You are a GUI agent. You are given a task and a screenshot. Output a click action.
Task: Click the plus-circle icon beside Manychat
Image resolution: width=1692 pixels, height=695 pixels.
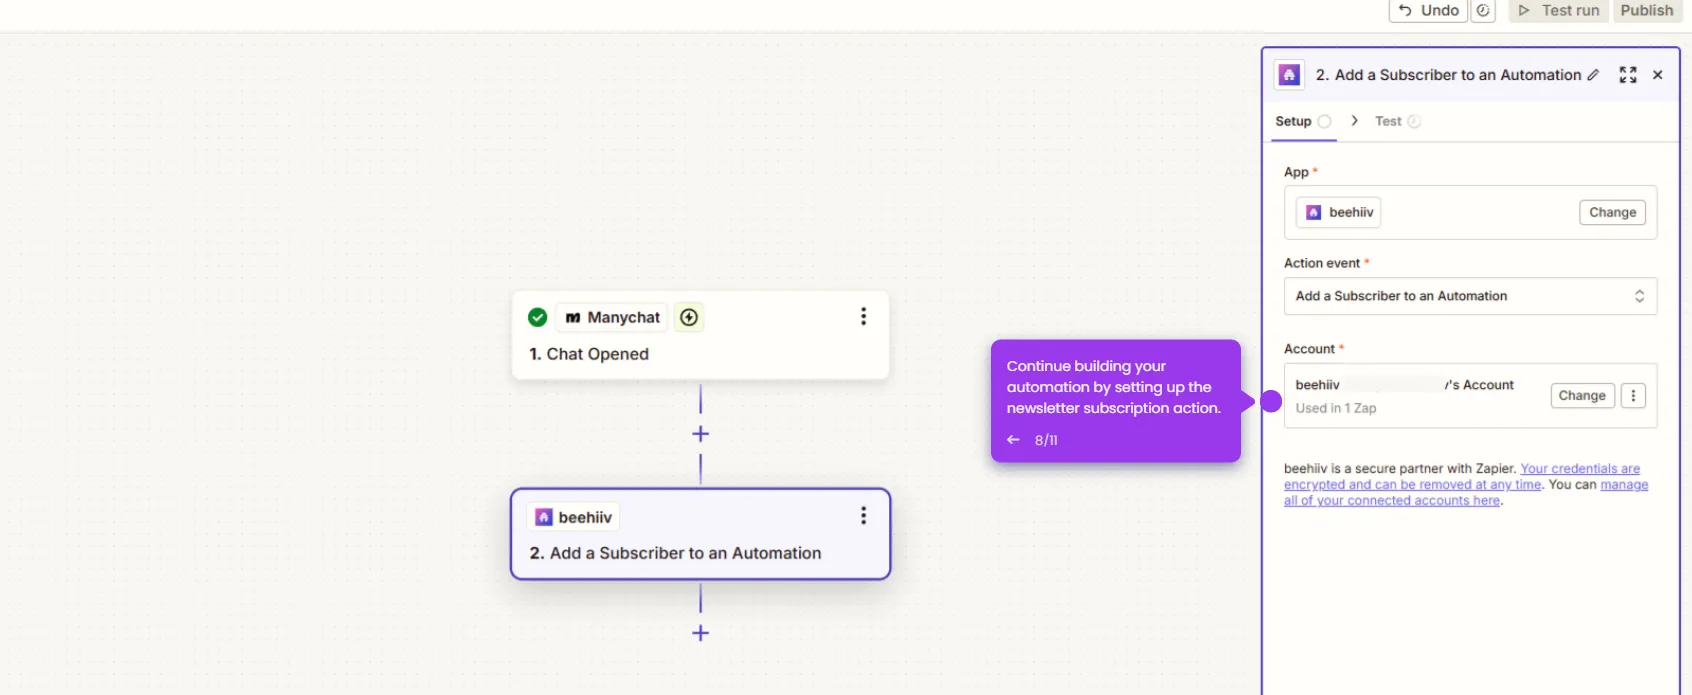(x=689, y=317)
